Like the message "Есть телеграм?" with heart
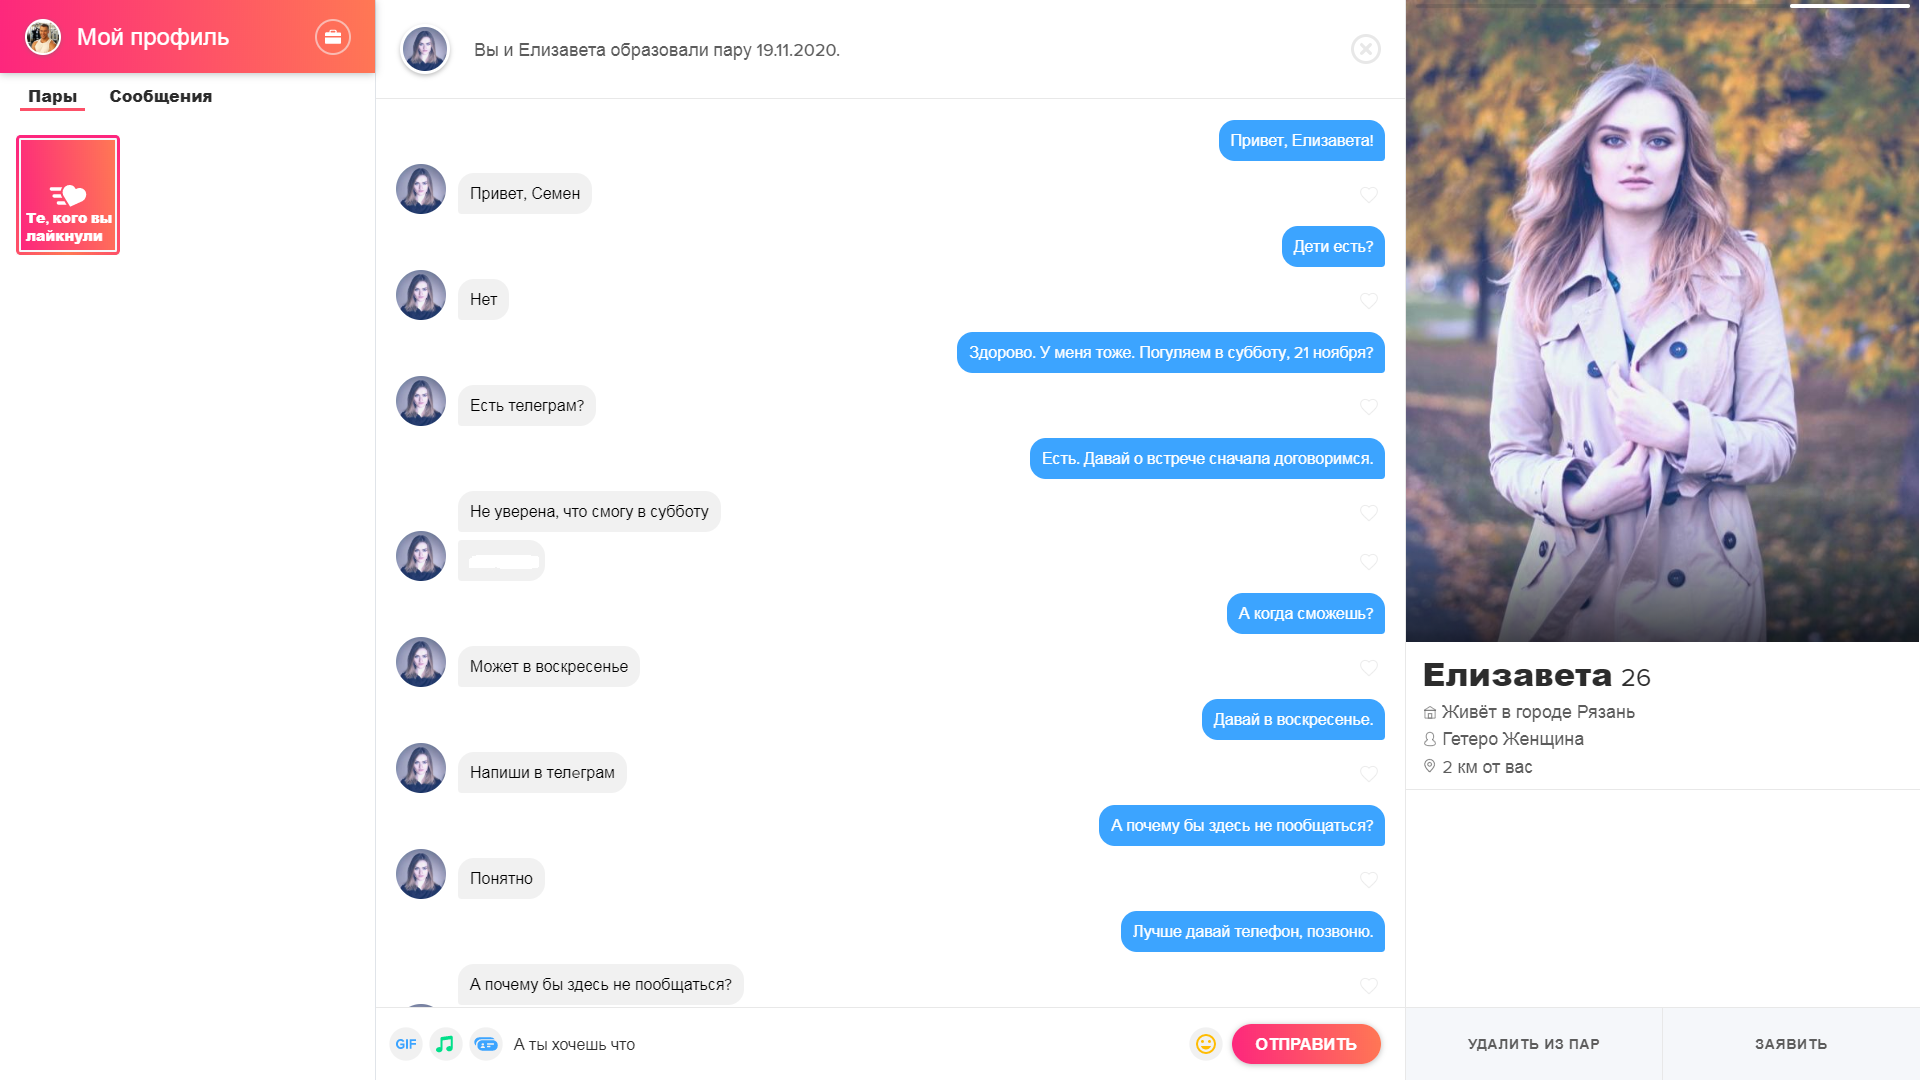 coord(1369,407)
